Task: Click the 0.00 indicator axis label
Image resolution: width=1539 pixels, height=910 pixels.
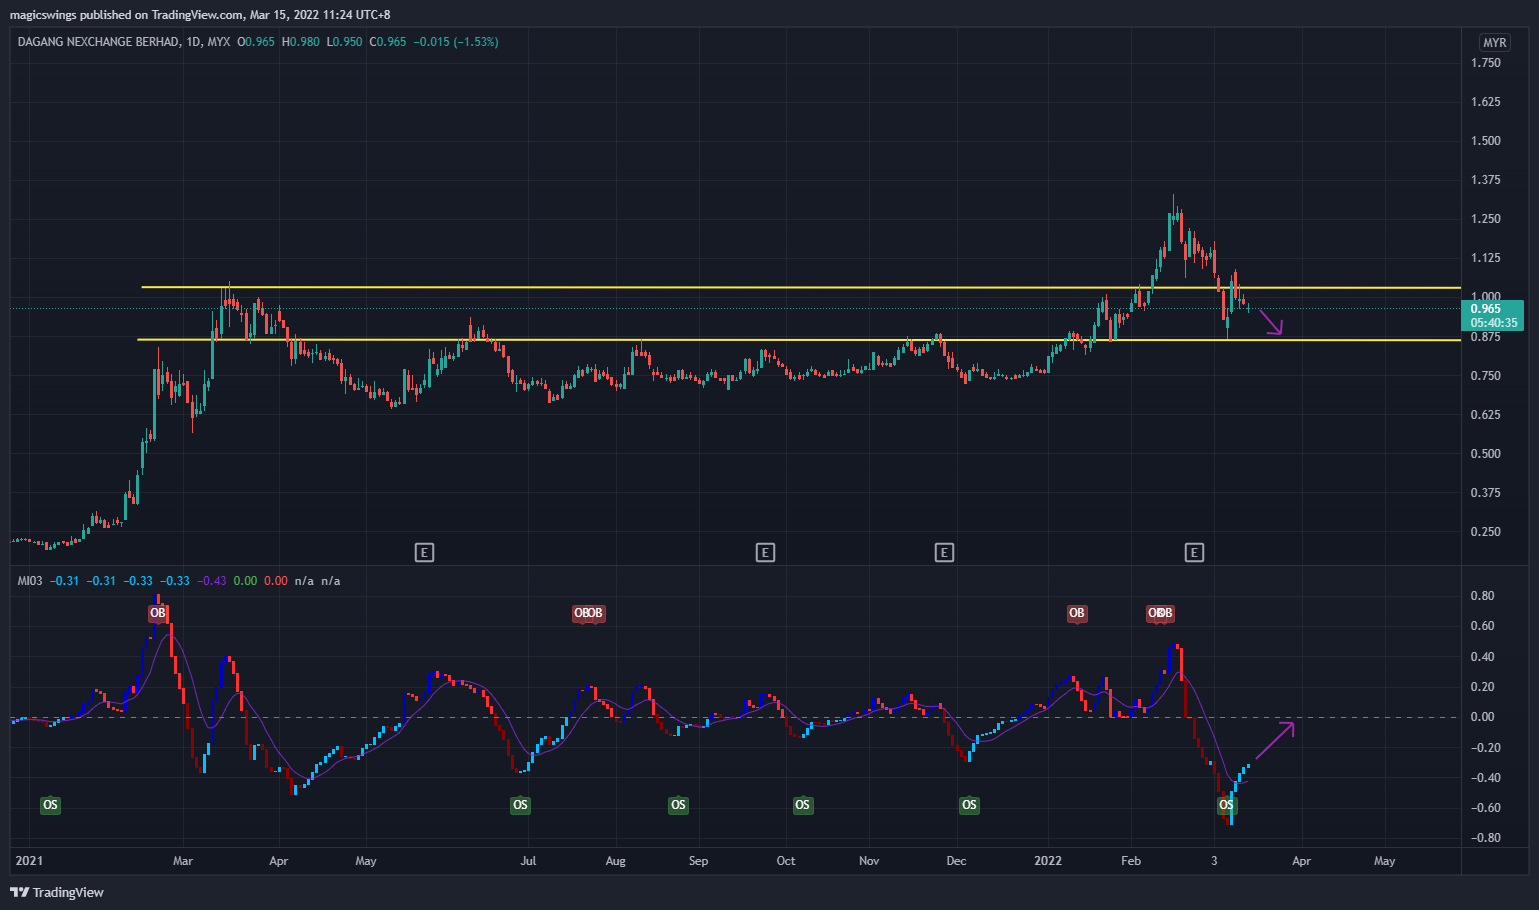Action: click(1483, 717)
